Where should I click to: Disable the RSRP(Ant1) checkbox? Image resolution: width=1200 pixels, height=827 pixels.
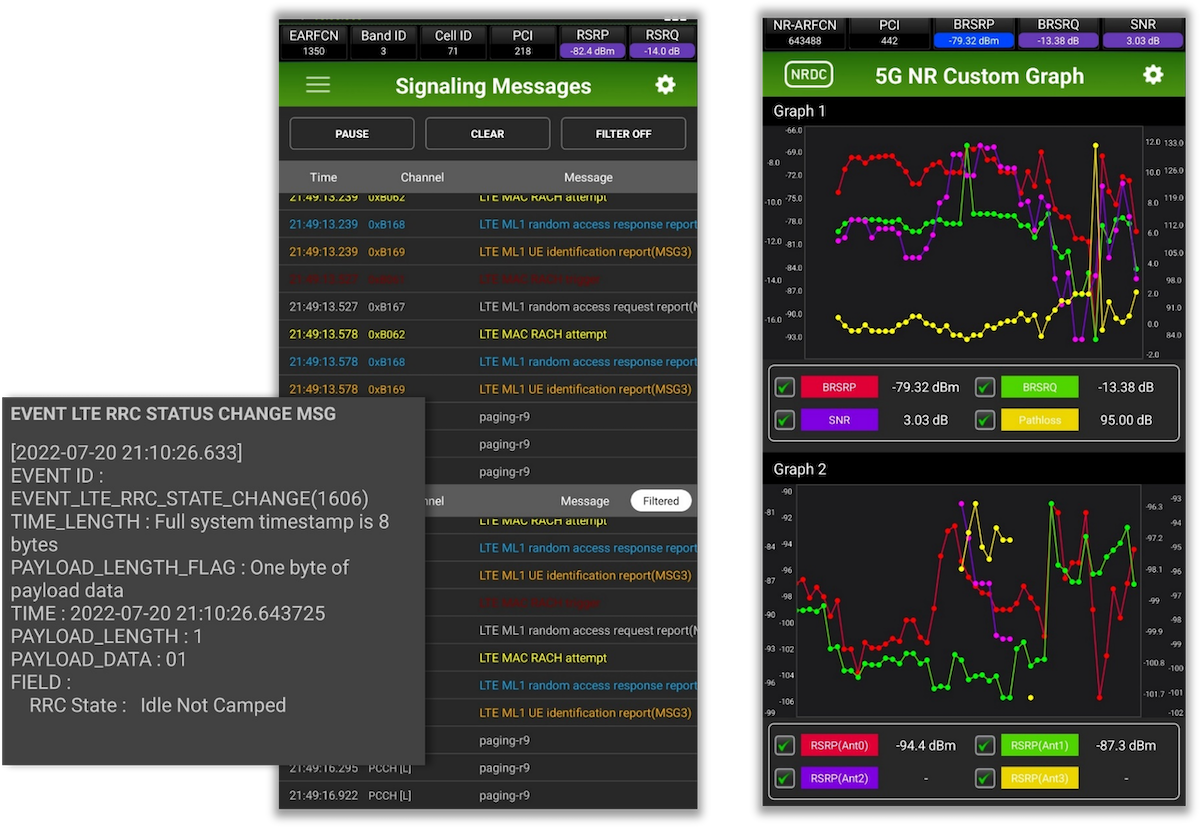pos(985,745)
